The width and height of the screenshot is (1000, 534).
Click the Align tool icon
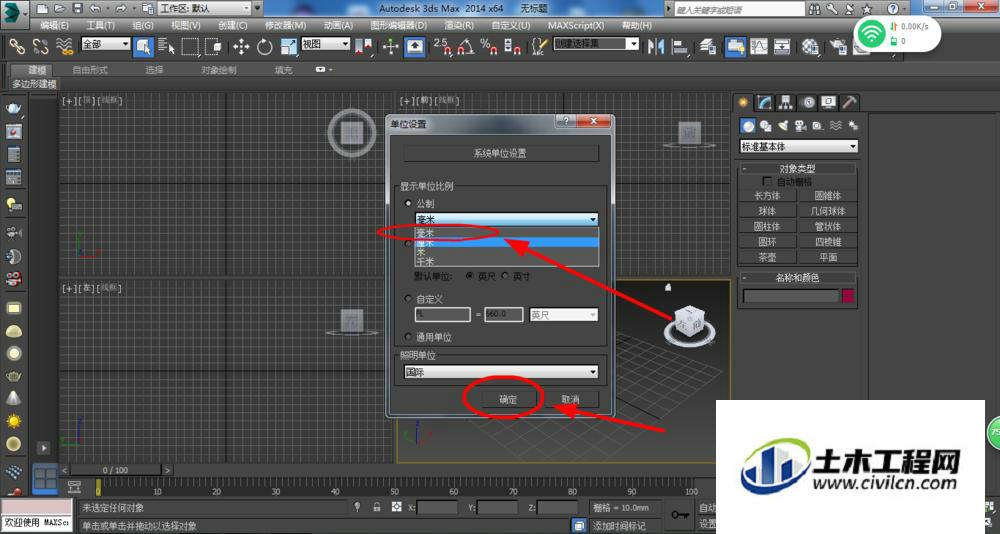[680, 46]
